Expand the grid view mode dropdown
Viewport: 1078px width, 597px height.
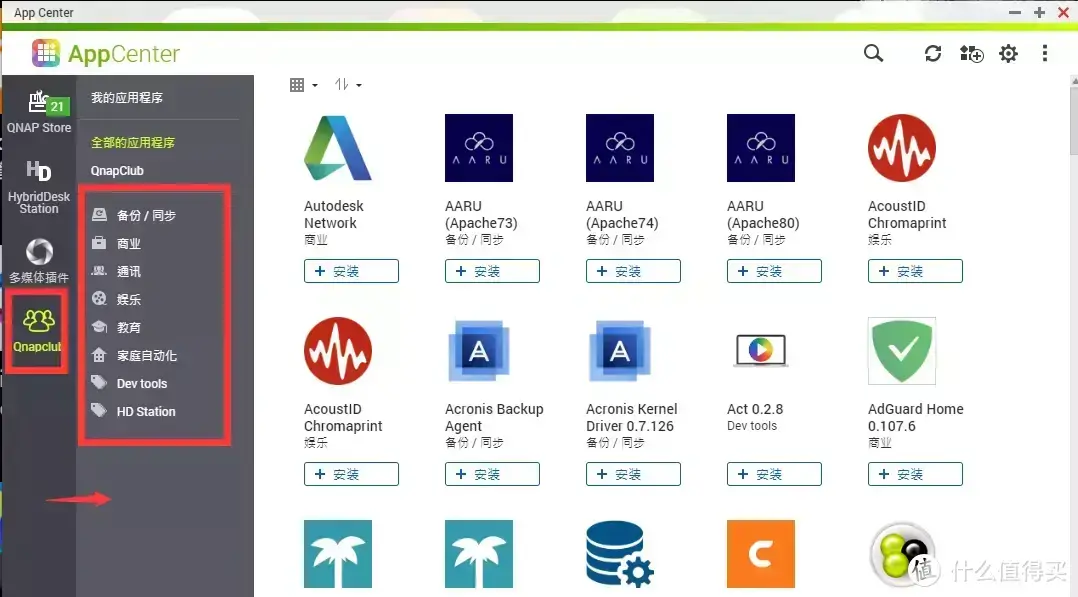[x=303, y=85]
